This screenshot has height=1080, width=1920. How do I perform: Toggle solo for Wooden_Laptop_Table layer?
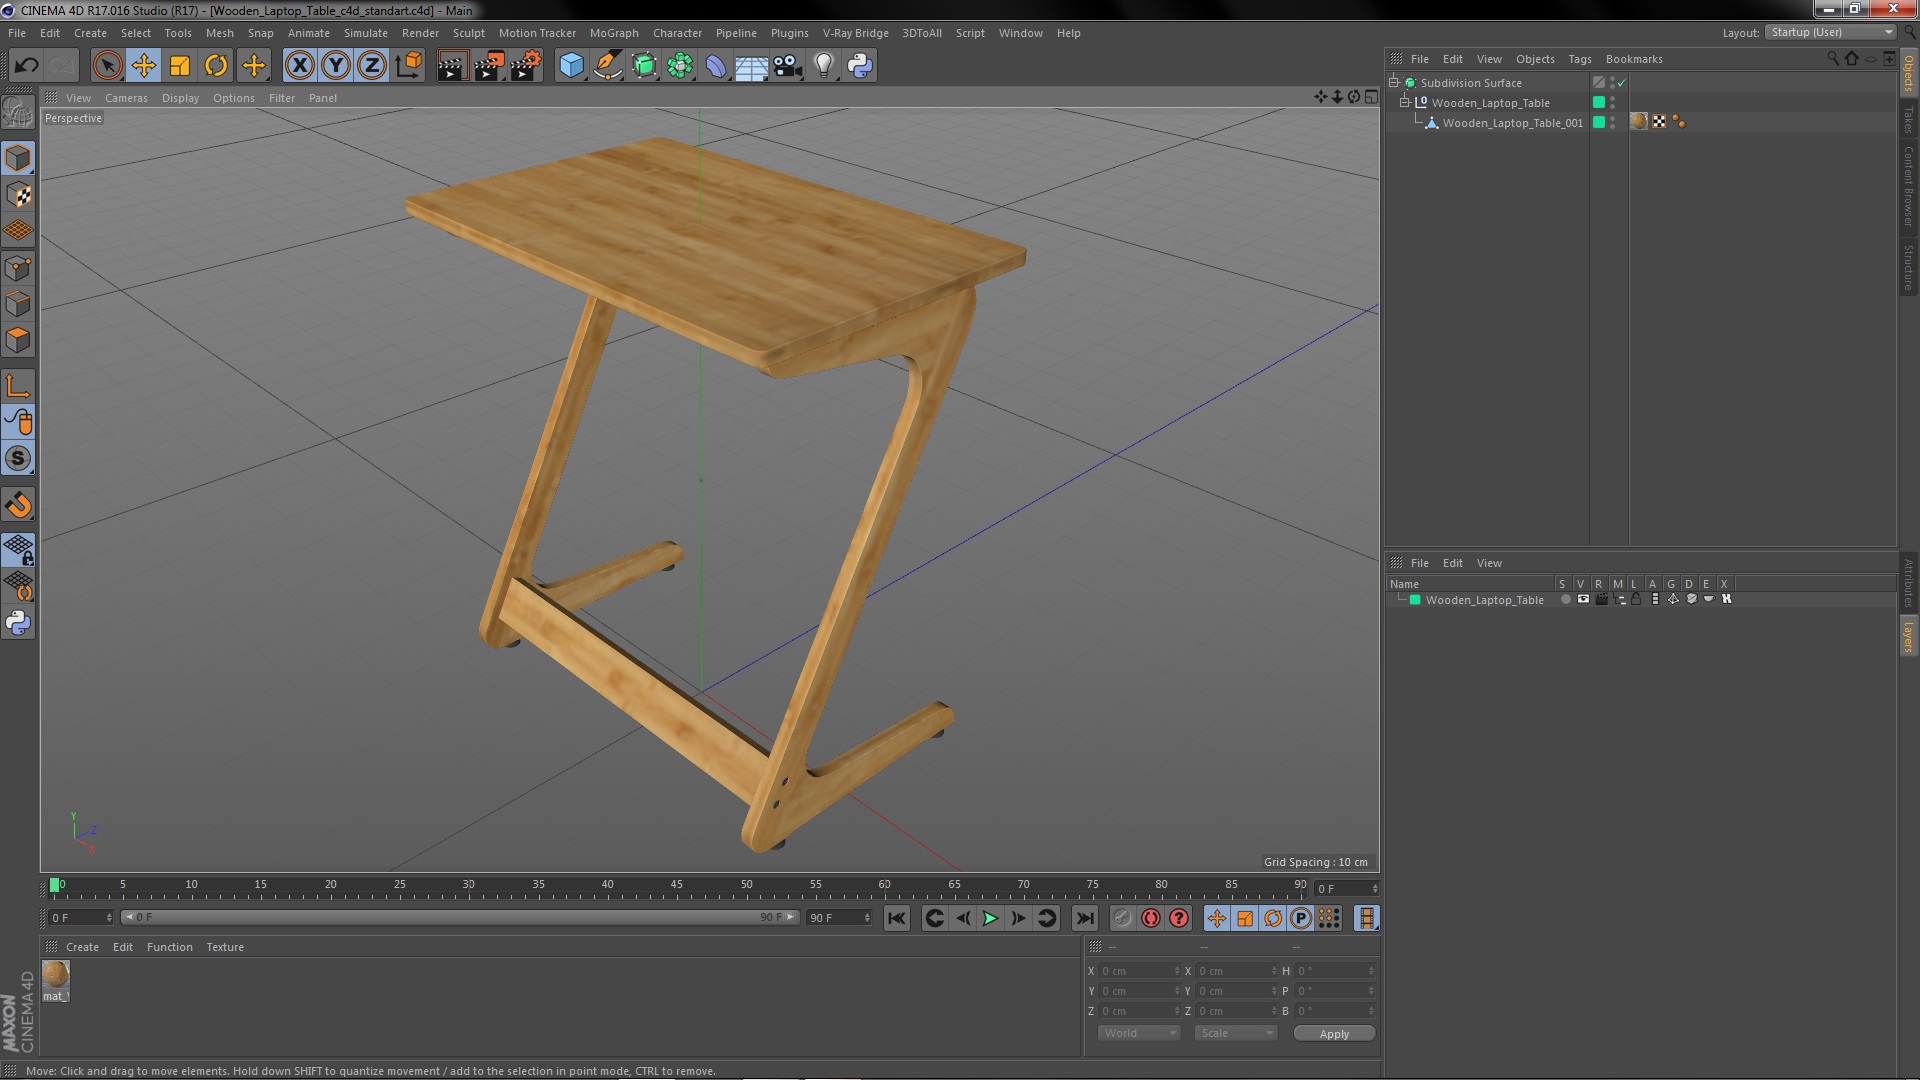(x=1565, y=600)
